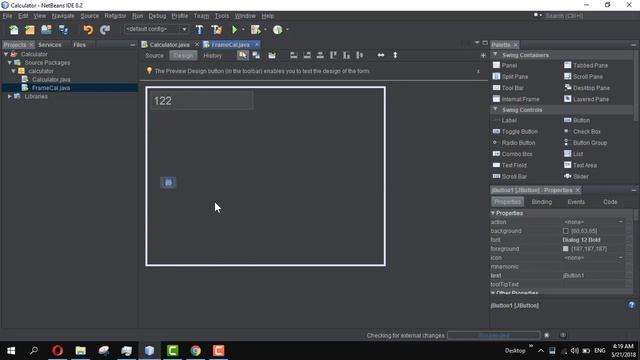Click the center horizontally align icon

pos(320,55)
